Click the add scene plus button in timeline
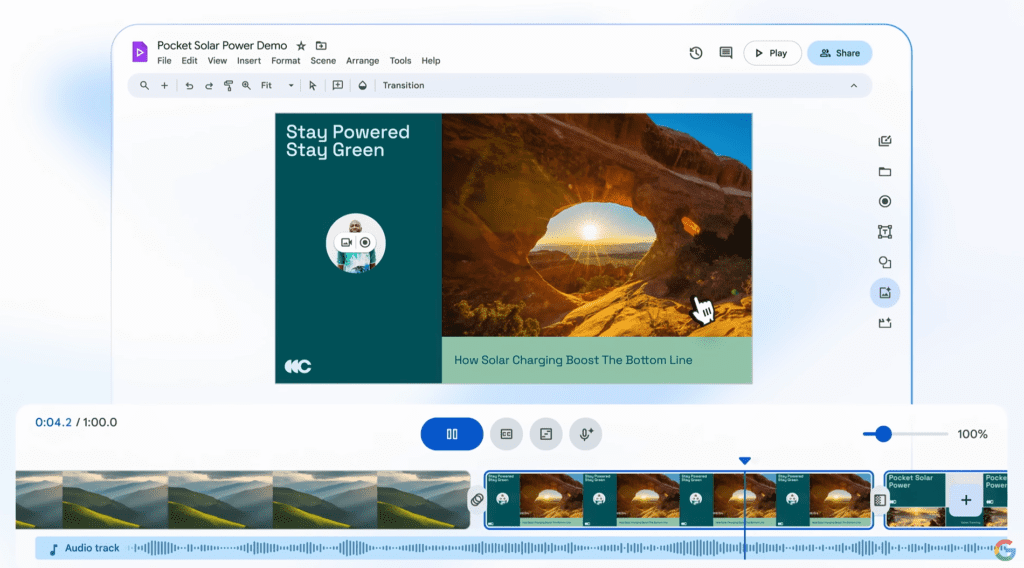Screen dimensions: 1024x568 (x=965, y=500)
